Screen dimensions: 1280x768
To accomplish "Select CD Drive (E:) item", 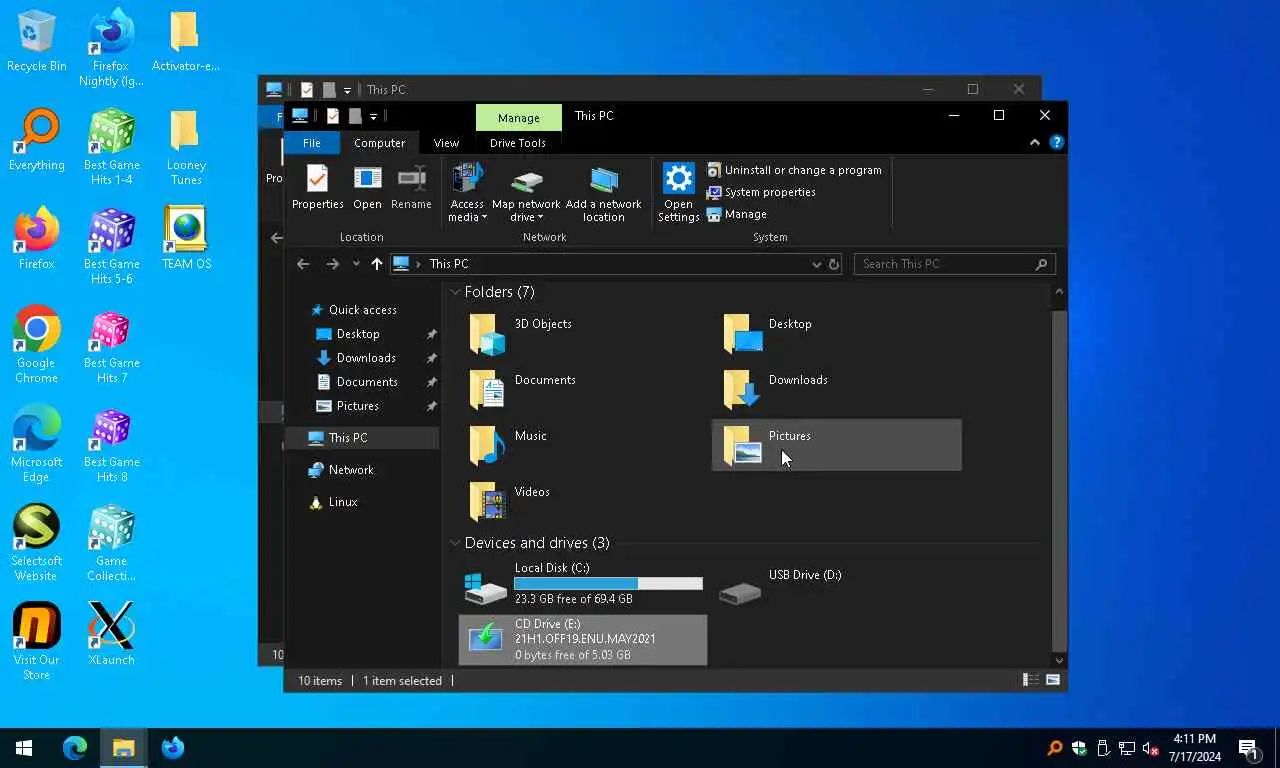I will tap(582, 640).
